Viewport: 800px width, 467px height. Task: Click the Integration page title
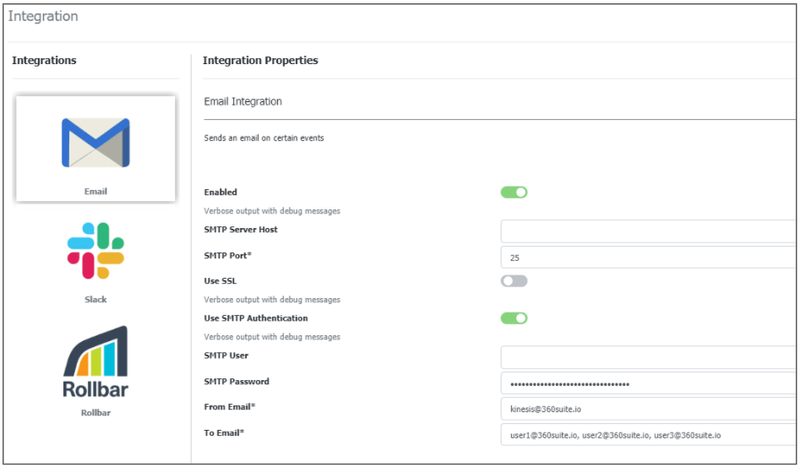pos(43,16)
